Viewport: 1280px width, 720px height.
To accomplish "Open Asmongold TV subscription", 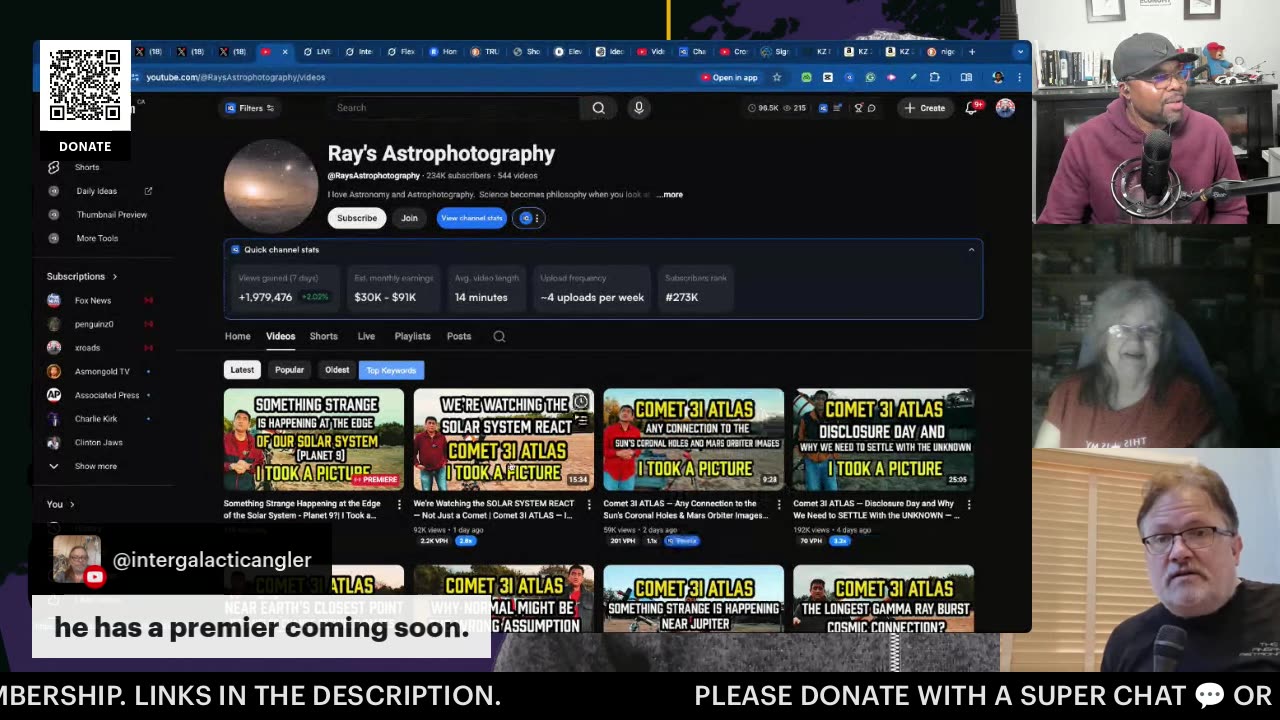I will 102,372.
